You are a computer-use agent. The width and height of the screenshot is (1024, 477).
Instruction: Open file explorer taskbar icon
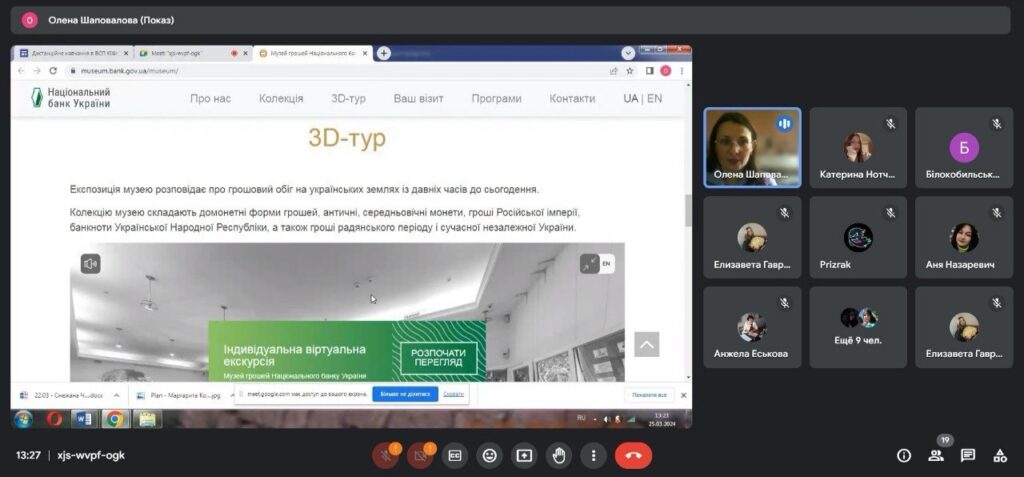(x=147, y=419)
